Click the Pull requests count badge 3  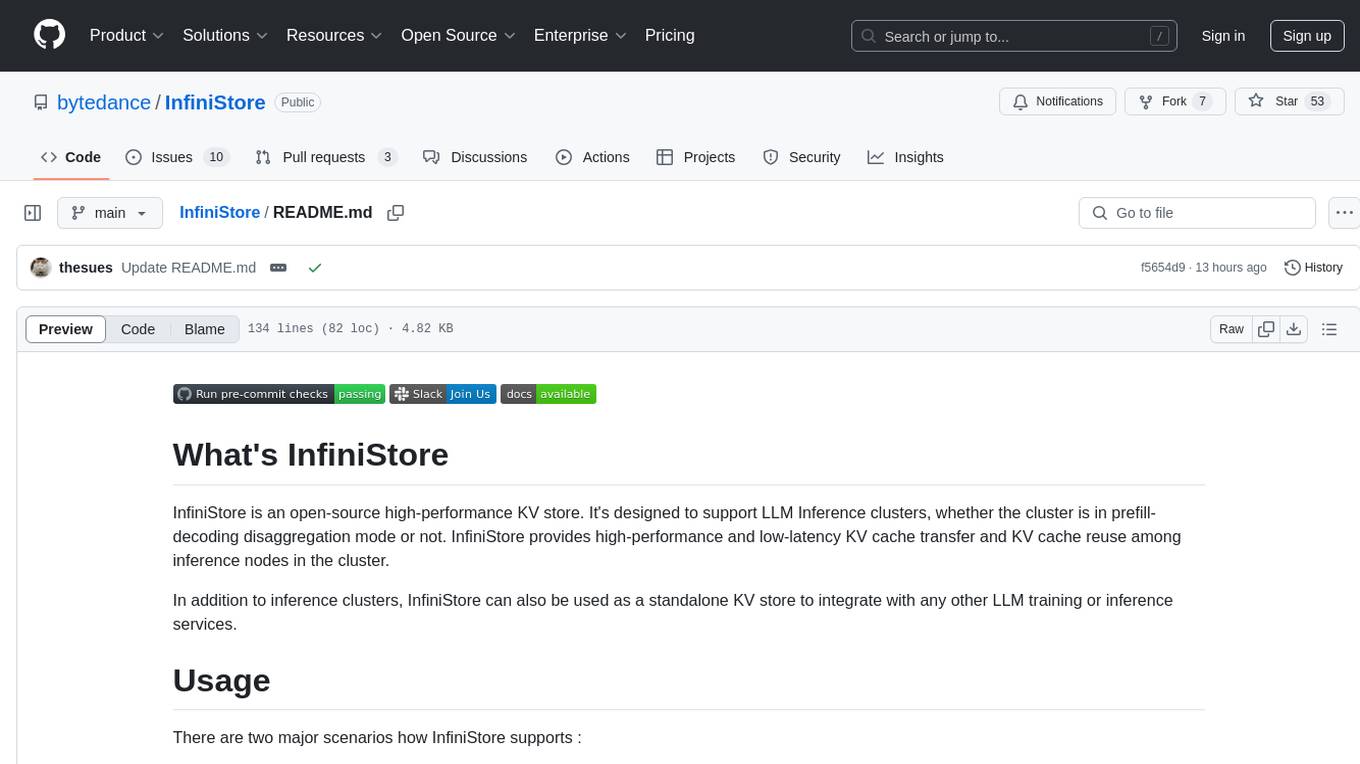tap(388, 157)
